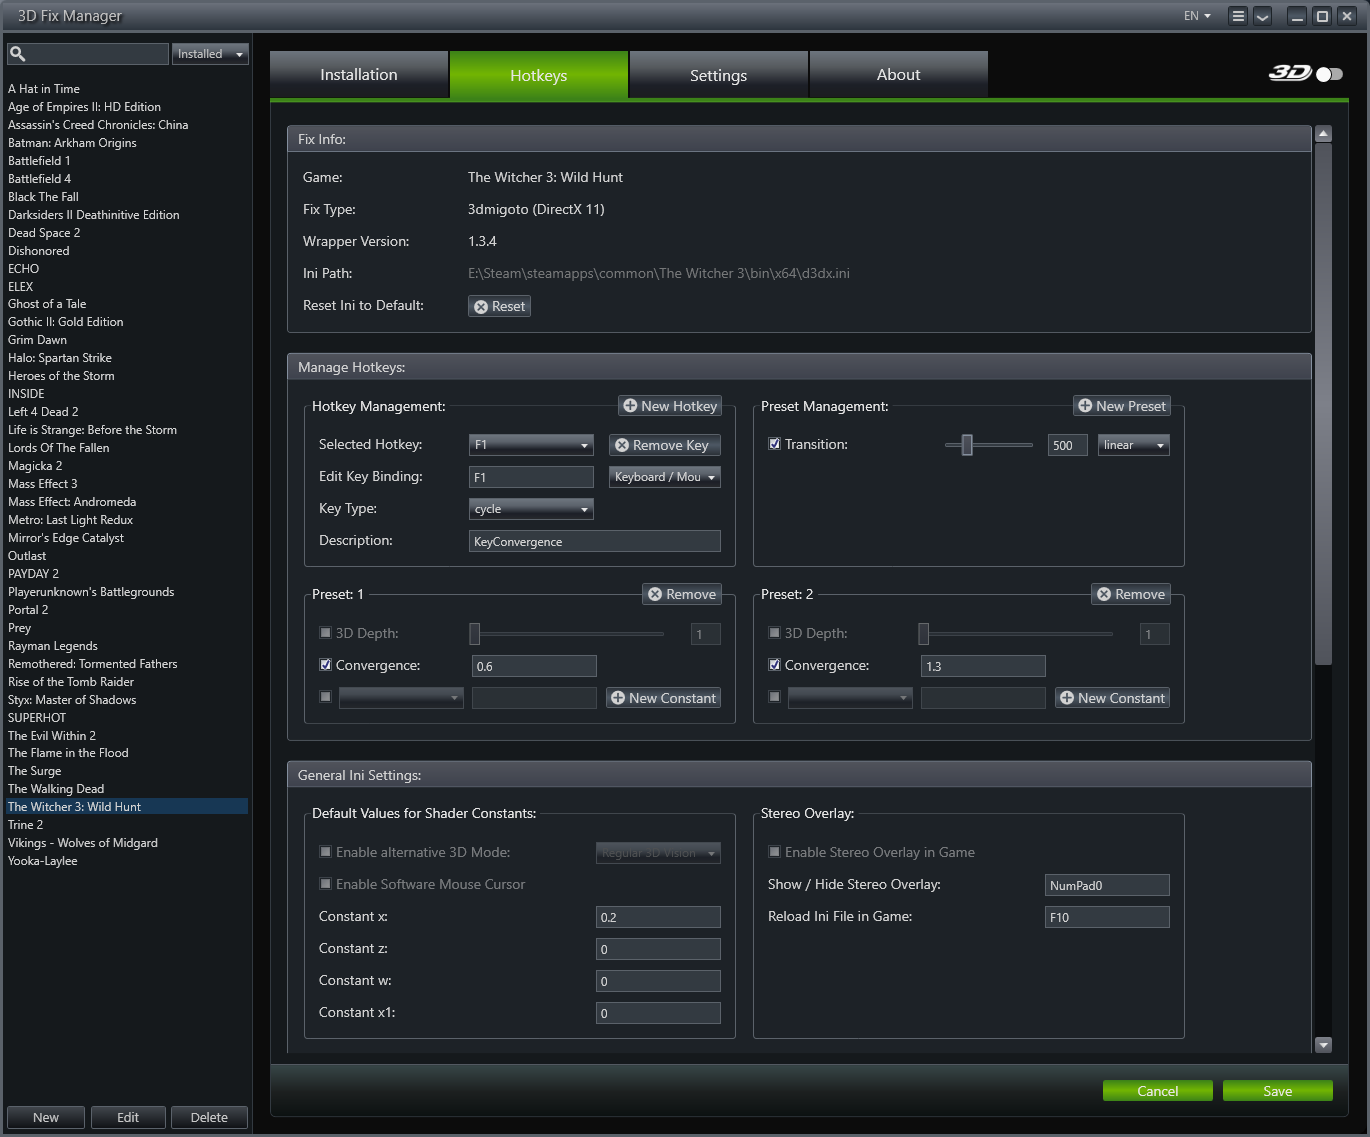Click the 3D logo icon

pos(1290,73)
